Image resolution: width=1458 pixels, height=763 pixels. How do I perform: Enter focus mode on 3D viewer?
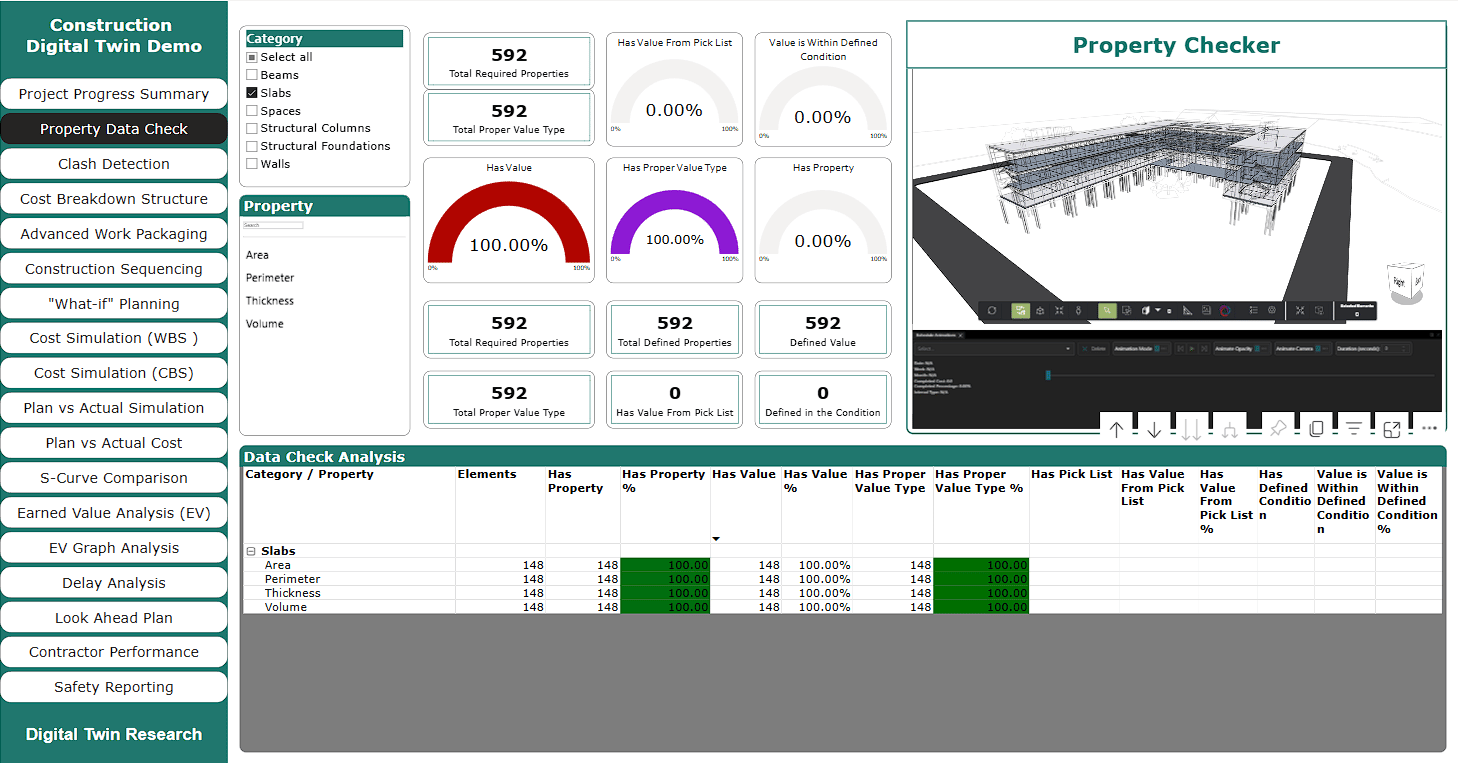[1391, 429]
